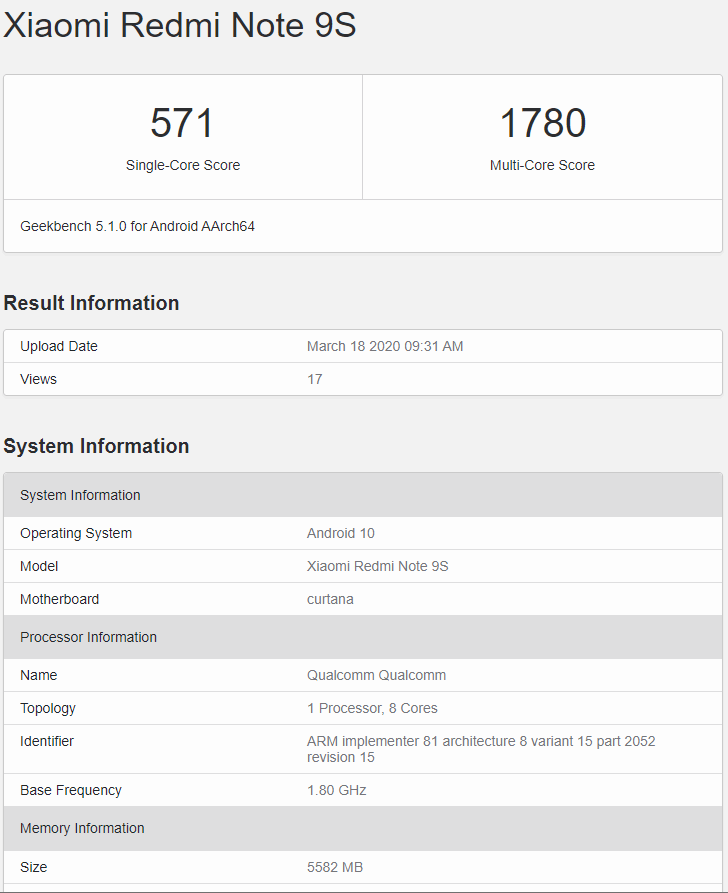Click the Views row label
The width and height of the screenshot is (728, 893).
pos(38,379)
